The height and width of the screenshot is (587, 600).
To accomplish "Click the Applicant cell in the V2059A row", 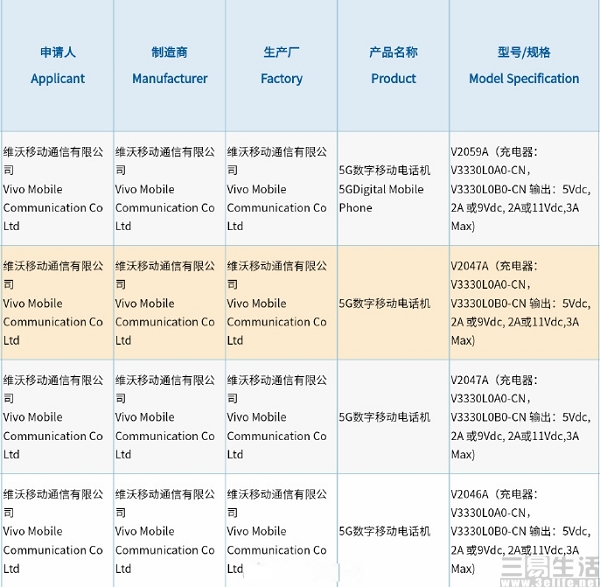I will tap(56, 189).
